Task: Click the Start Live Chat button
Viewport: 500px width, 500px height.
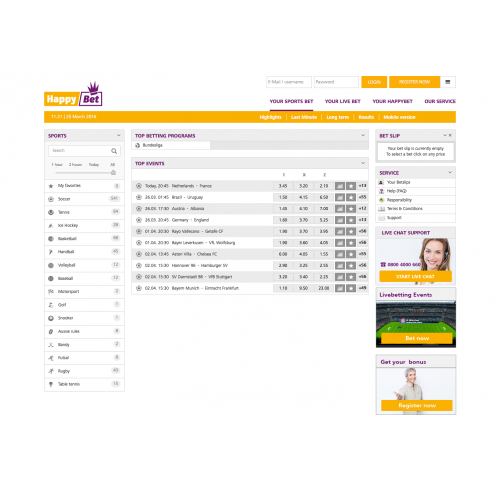Action: [415, 277]
